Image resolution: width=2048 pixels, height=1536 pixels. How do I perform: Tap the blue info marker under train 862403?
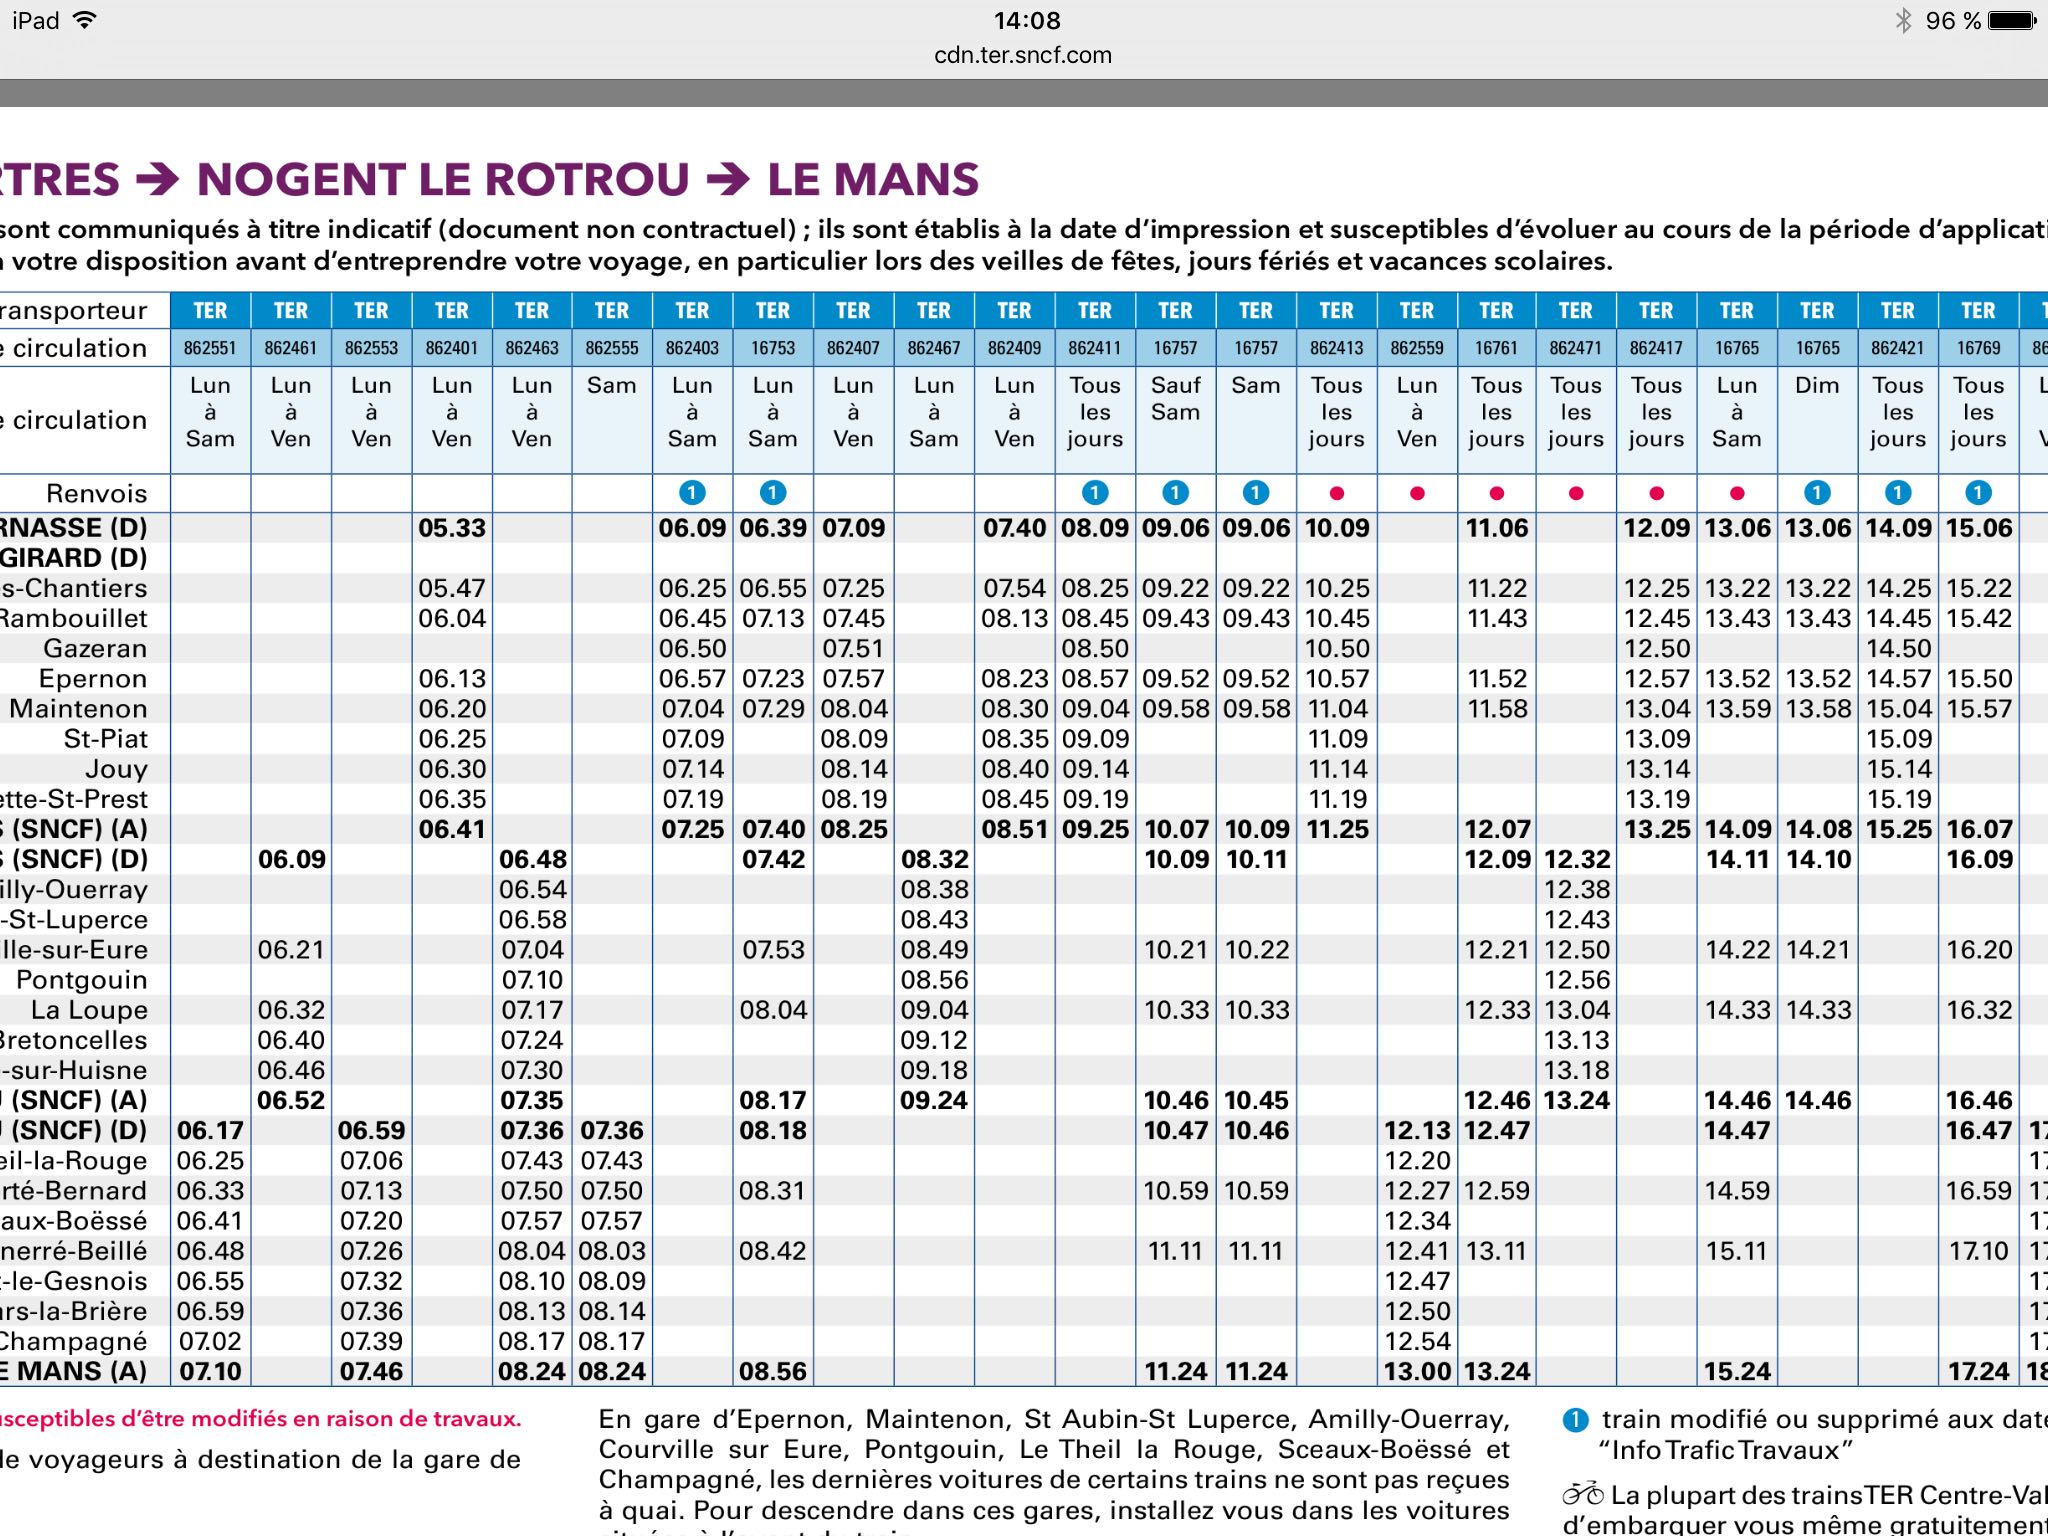click(692, 493)
